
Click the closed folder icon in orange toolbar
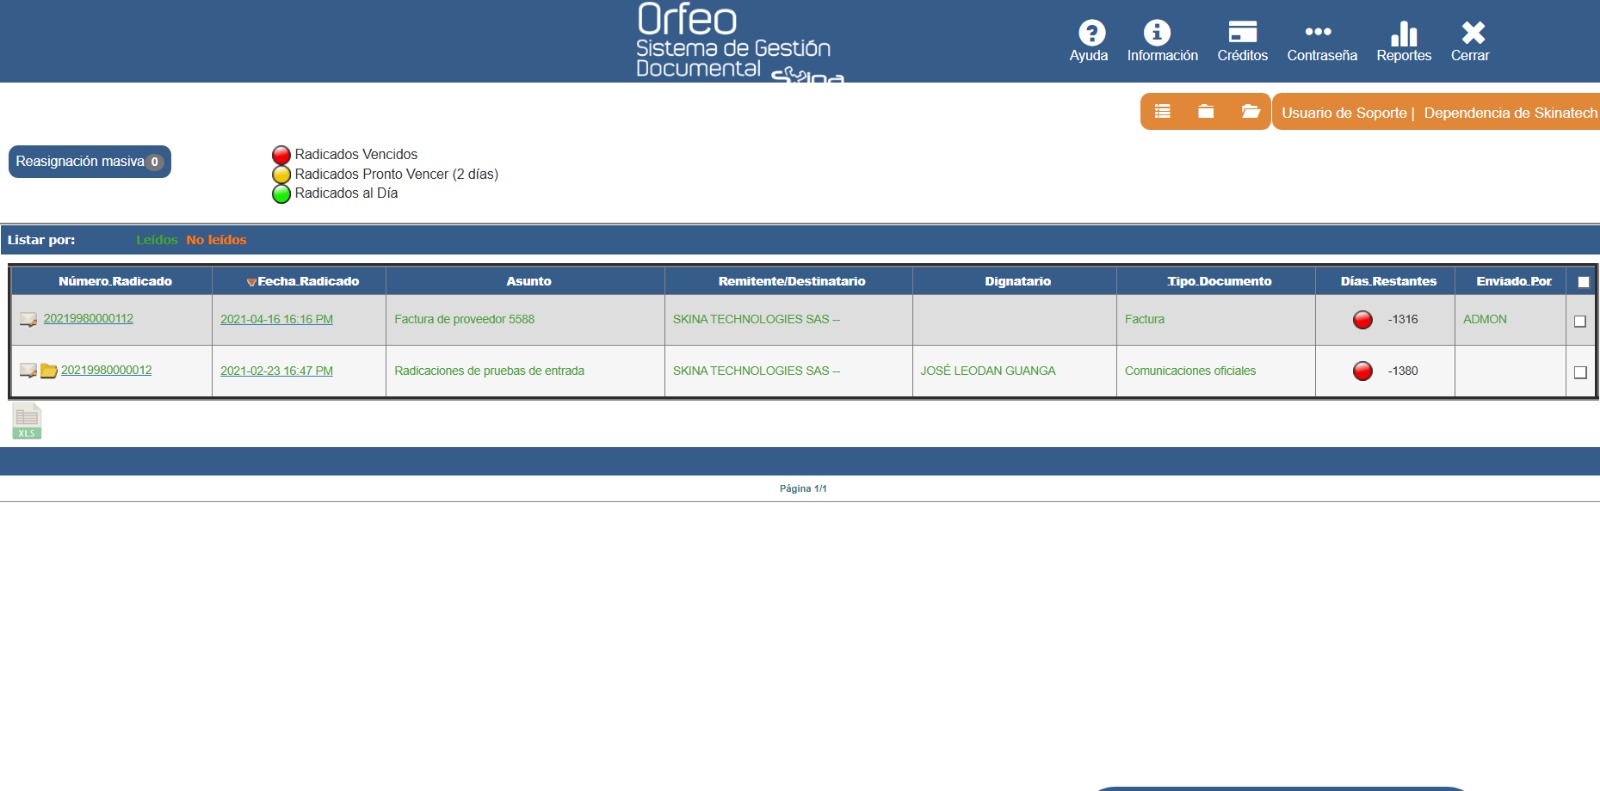(x=1206, y=112)
